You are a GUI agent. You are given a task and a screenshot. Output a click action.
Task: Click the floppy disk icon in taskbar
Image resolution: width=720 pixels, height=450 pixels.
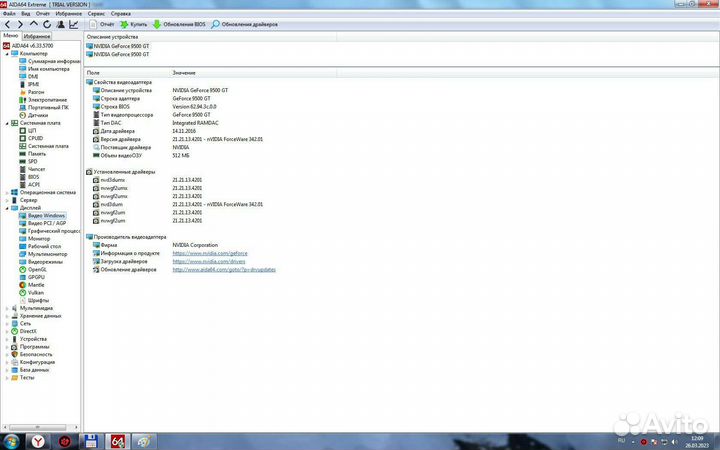coord(91,442)
